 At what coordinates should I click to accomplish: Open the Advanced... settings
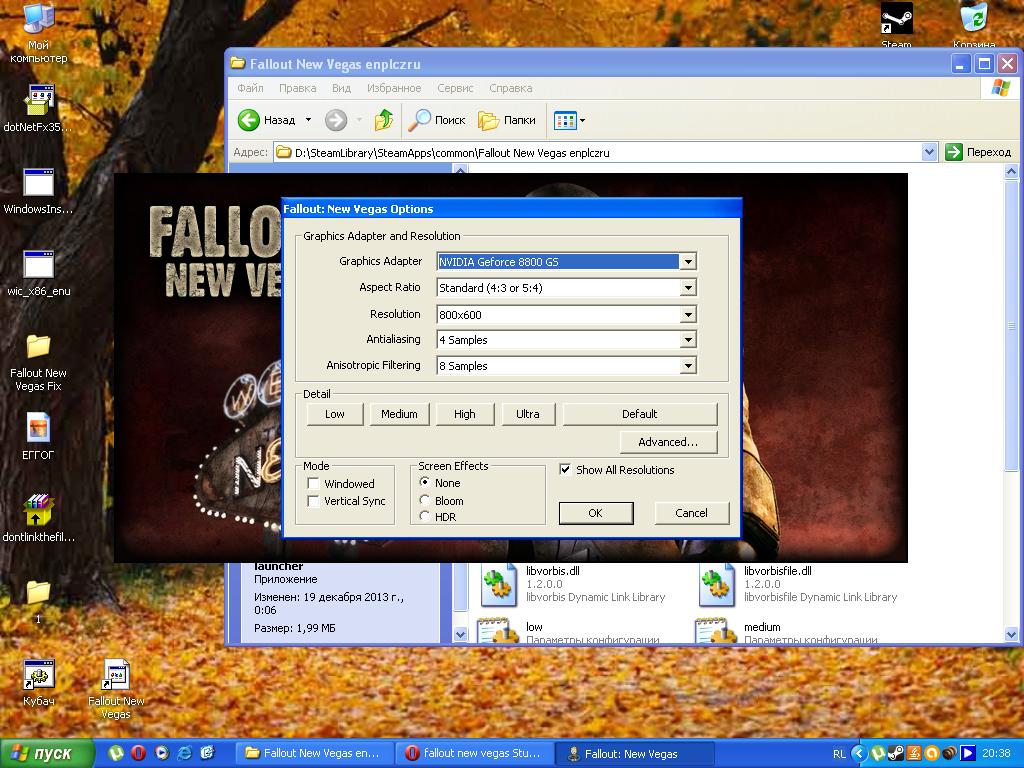point(669,442)
